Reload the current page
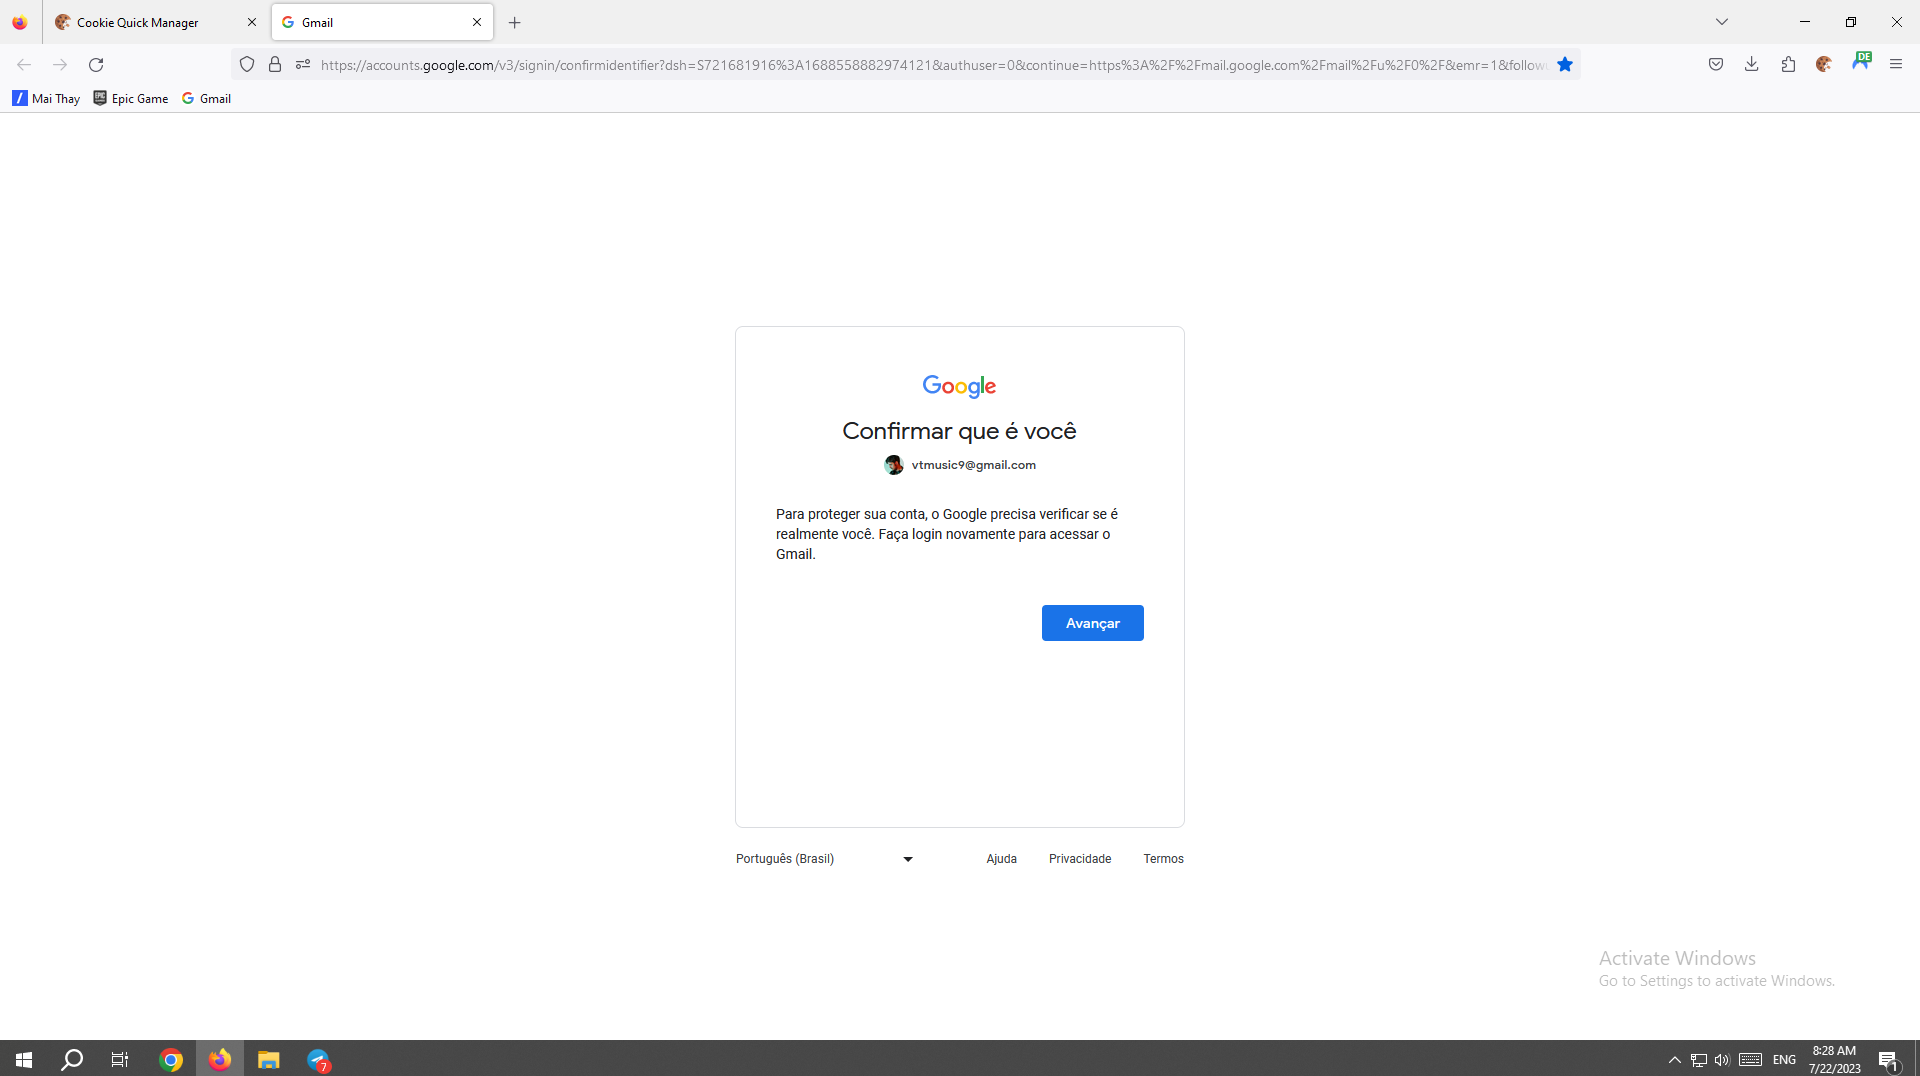The height and width of the screenshot is (1076, 1920). (96, 65)
